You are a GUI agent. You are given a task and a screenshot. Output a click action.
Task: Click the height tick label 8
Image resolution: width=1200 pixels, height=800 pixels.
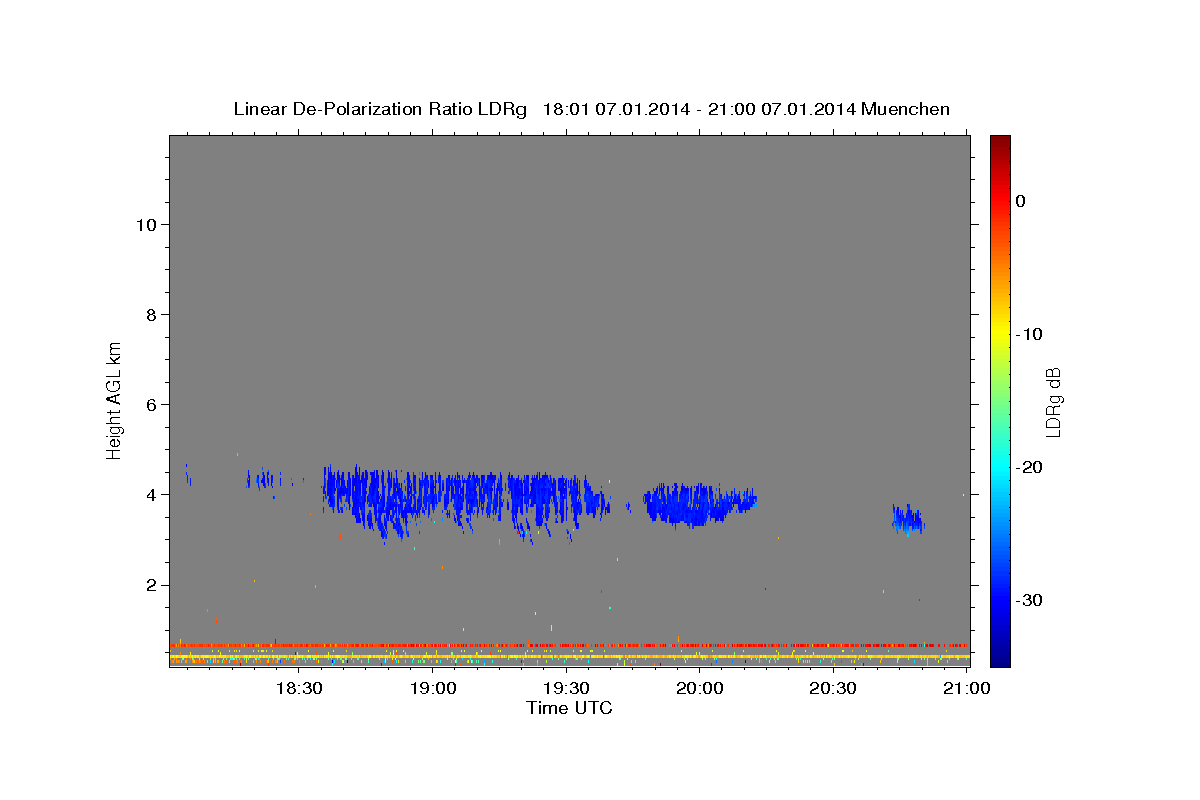click(x=150, y=314)
